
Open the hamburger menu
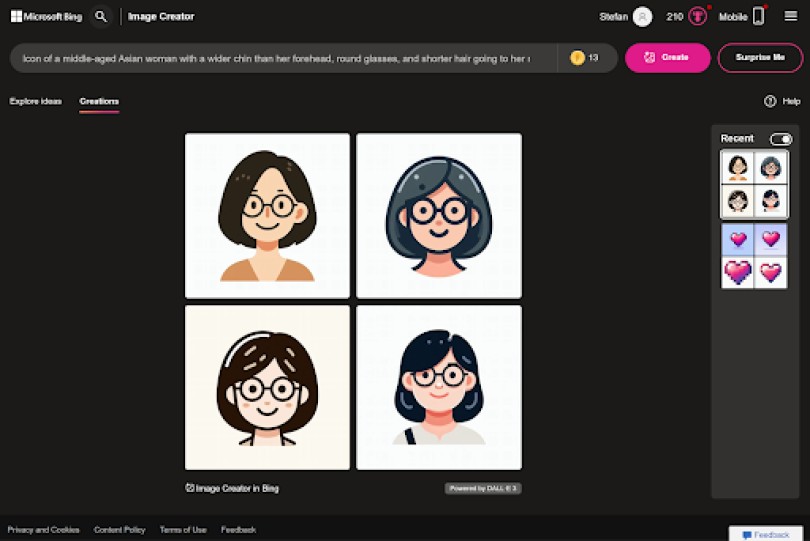tap(791, 17)
